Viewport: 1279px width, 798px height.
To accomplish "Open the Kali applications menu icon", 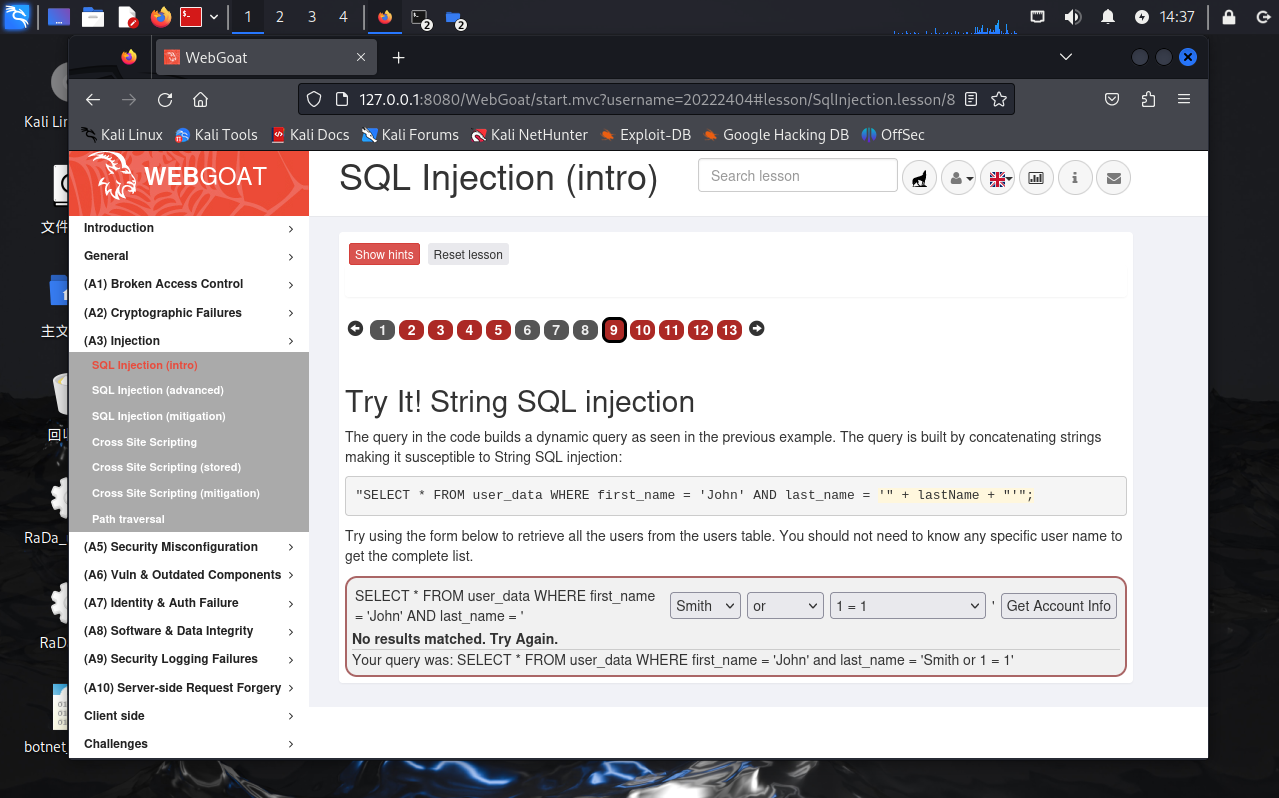I will pyautogui.click(x=17, y=17).
